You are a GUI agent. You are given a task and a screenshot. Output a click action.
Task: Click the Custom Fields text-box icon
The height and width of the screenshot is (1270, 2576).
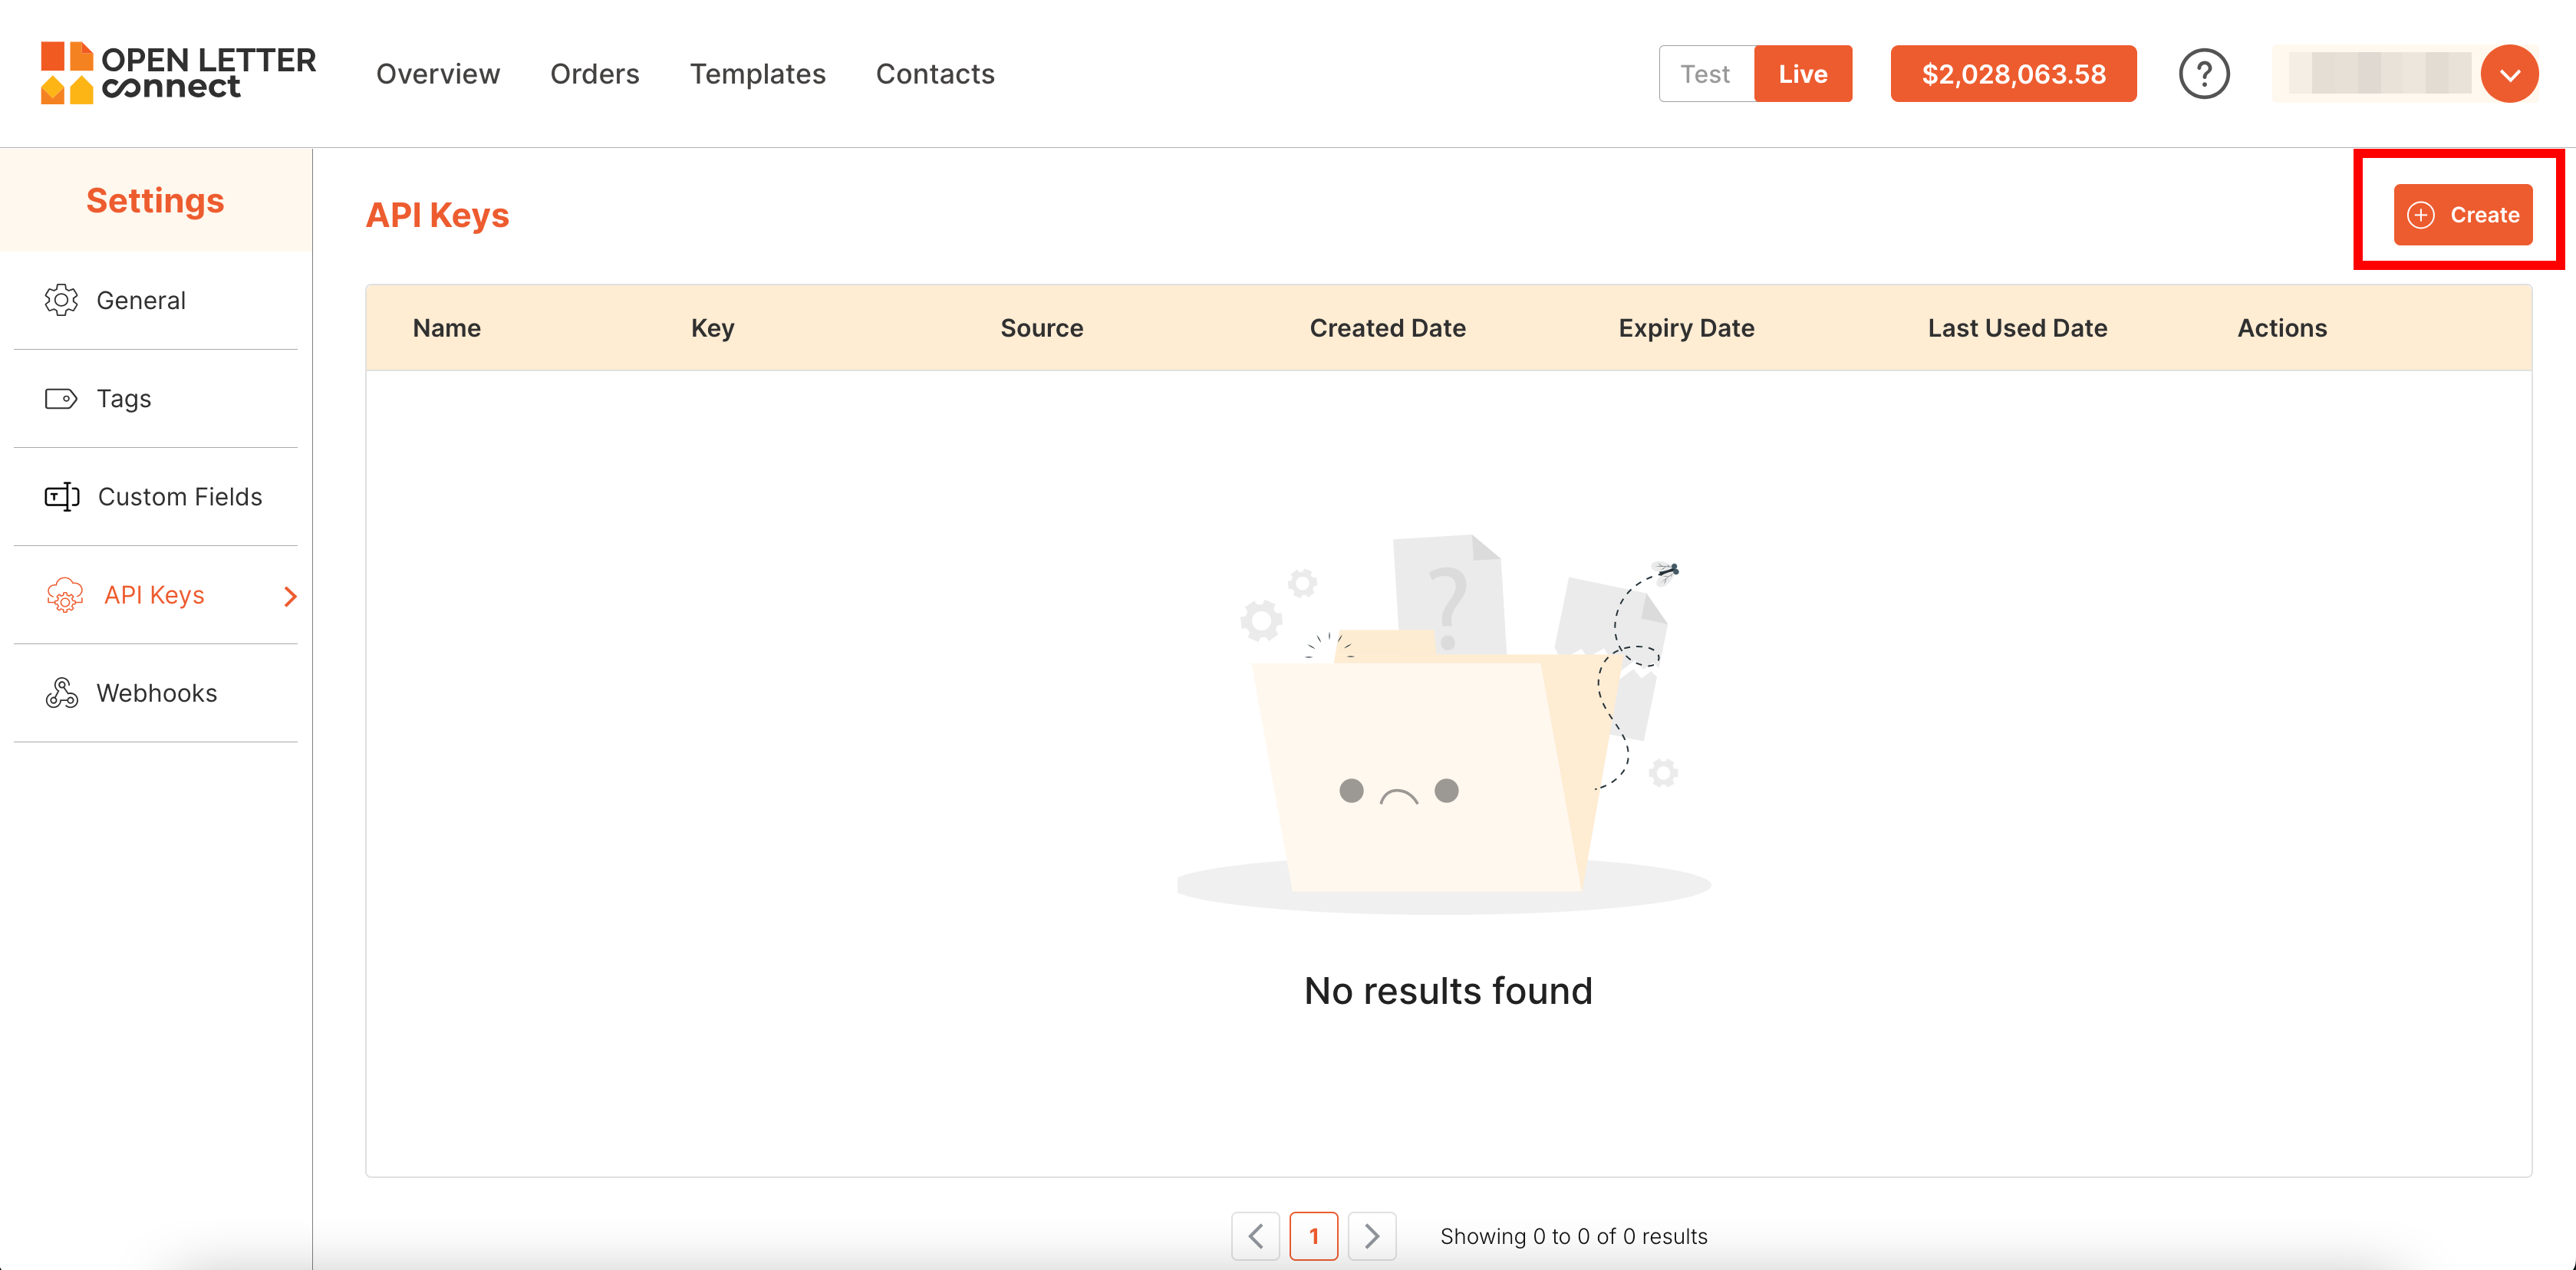[x=62, y=497]
